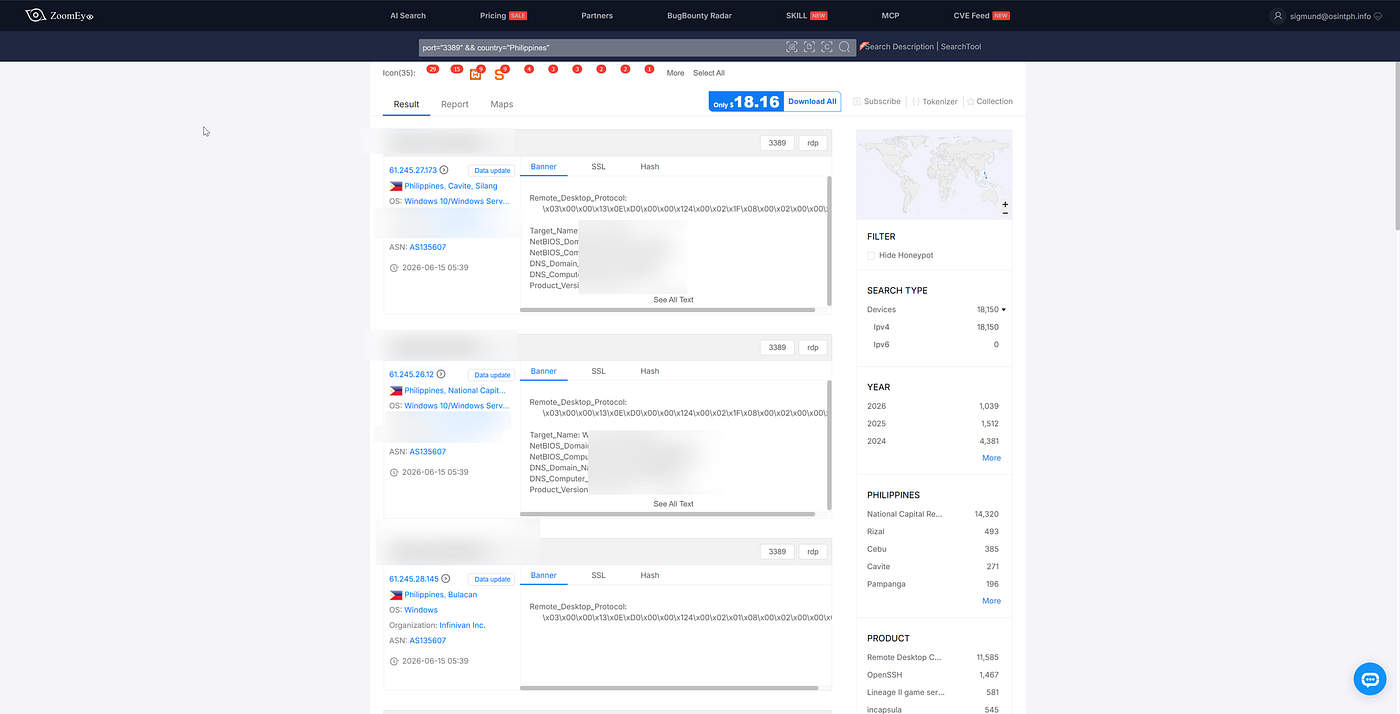Open the Infinivan Inc. organization link
1400x714 pixels.
[462, 625]
